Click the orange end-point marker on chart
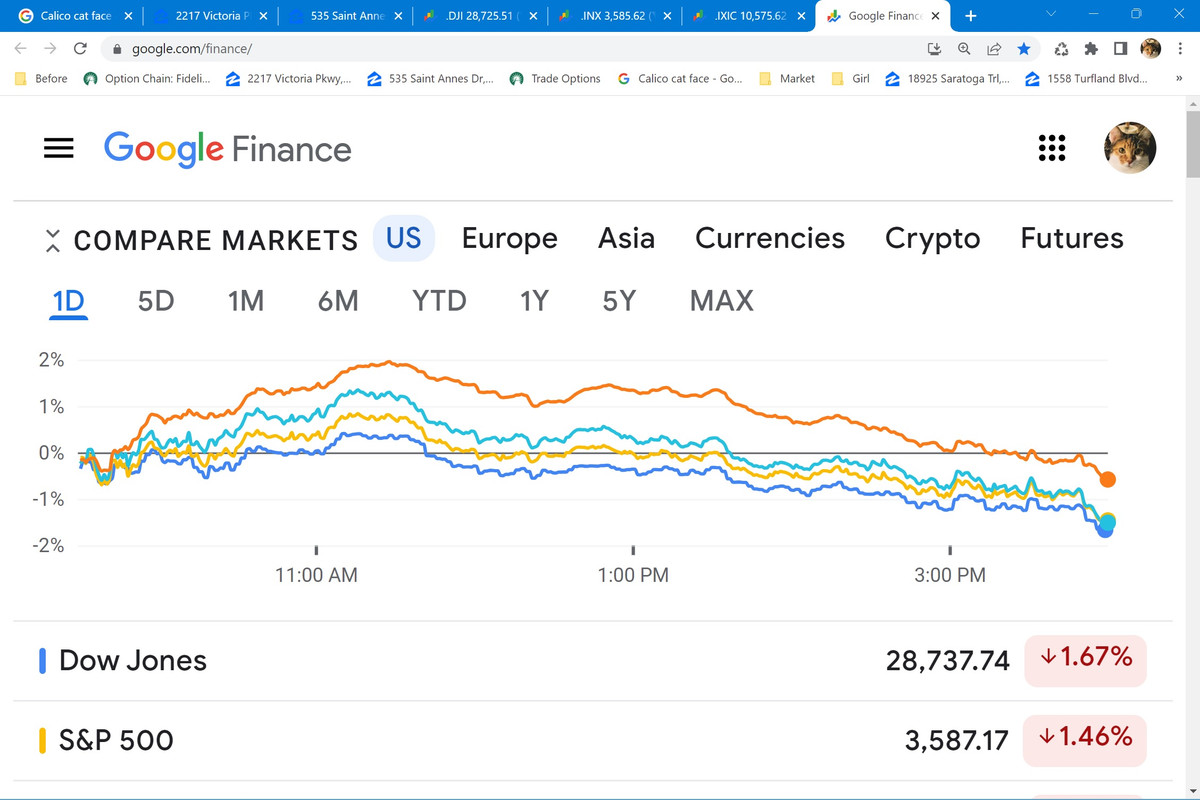Viewport: 1200px width, 800px height. (1107, 480)
